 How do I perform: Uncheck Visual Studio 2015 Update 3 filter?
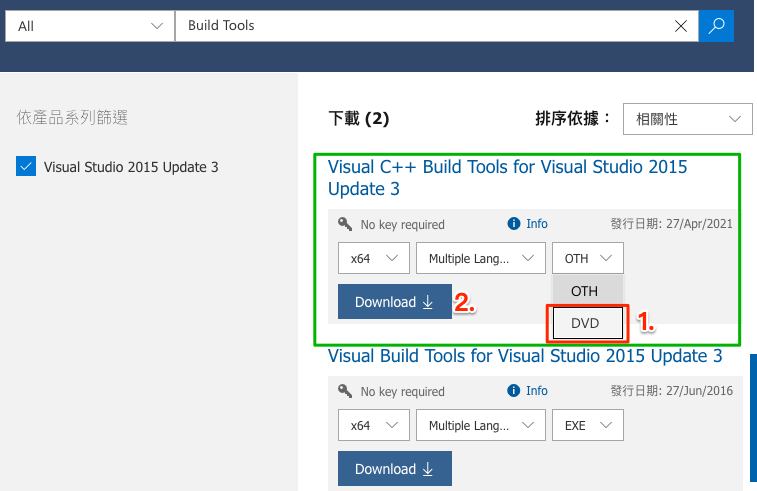pyautogui.click(x=26, y=166)
